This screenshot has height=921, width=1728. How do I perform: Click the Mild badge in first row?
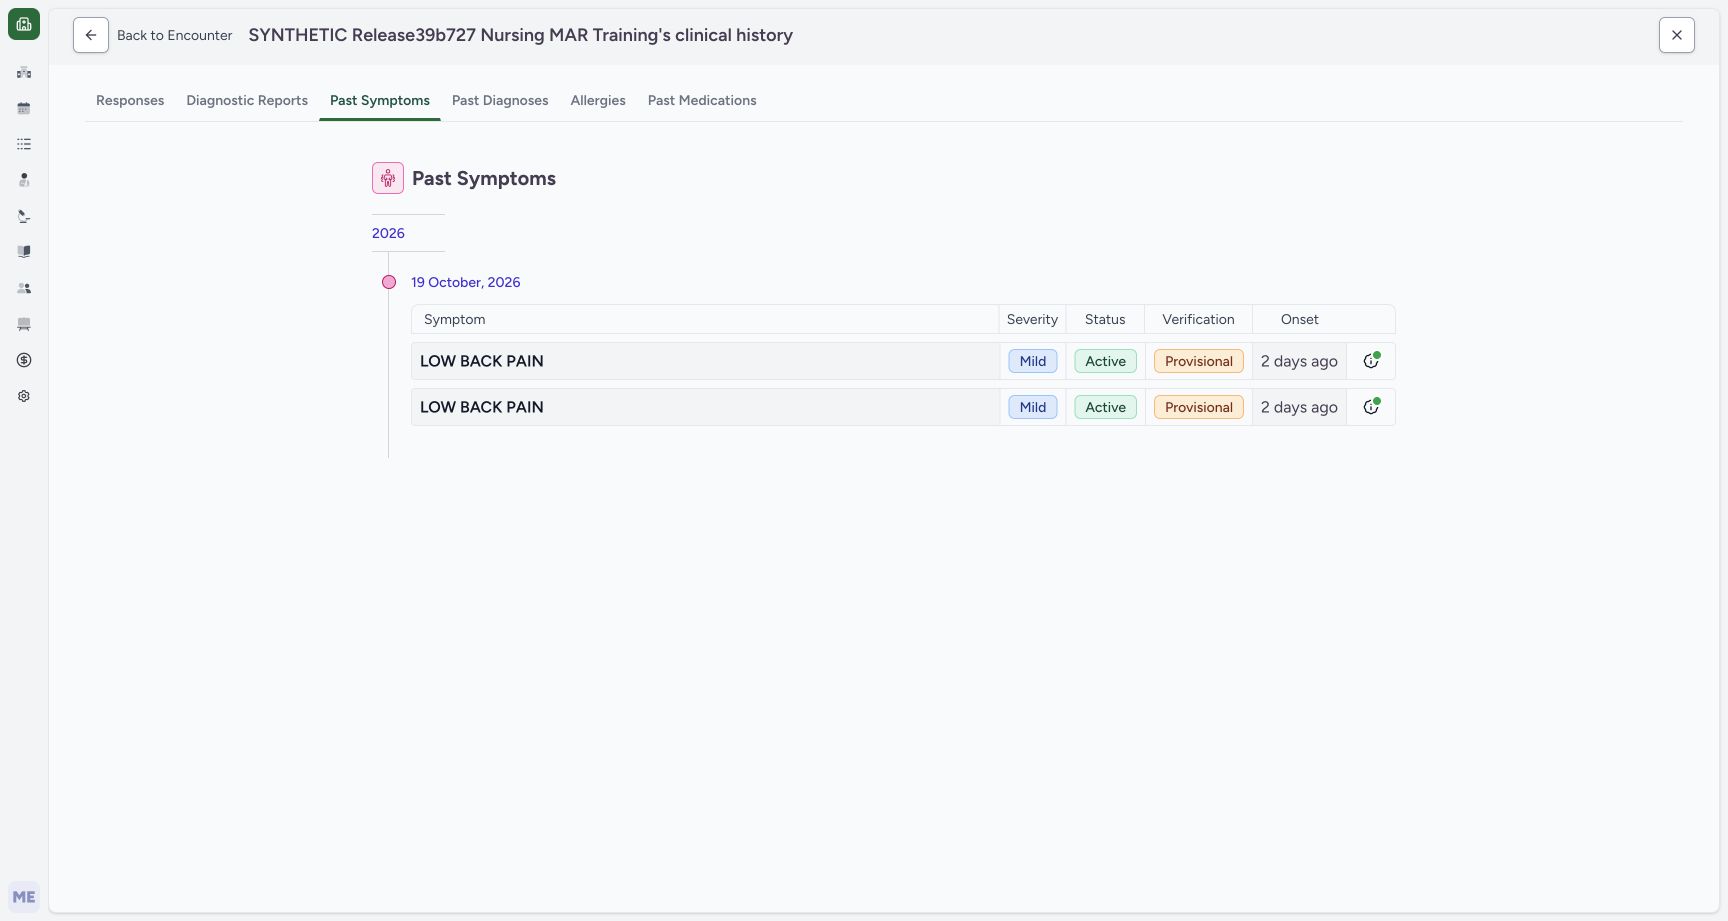[x=1033, y=361]
